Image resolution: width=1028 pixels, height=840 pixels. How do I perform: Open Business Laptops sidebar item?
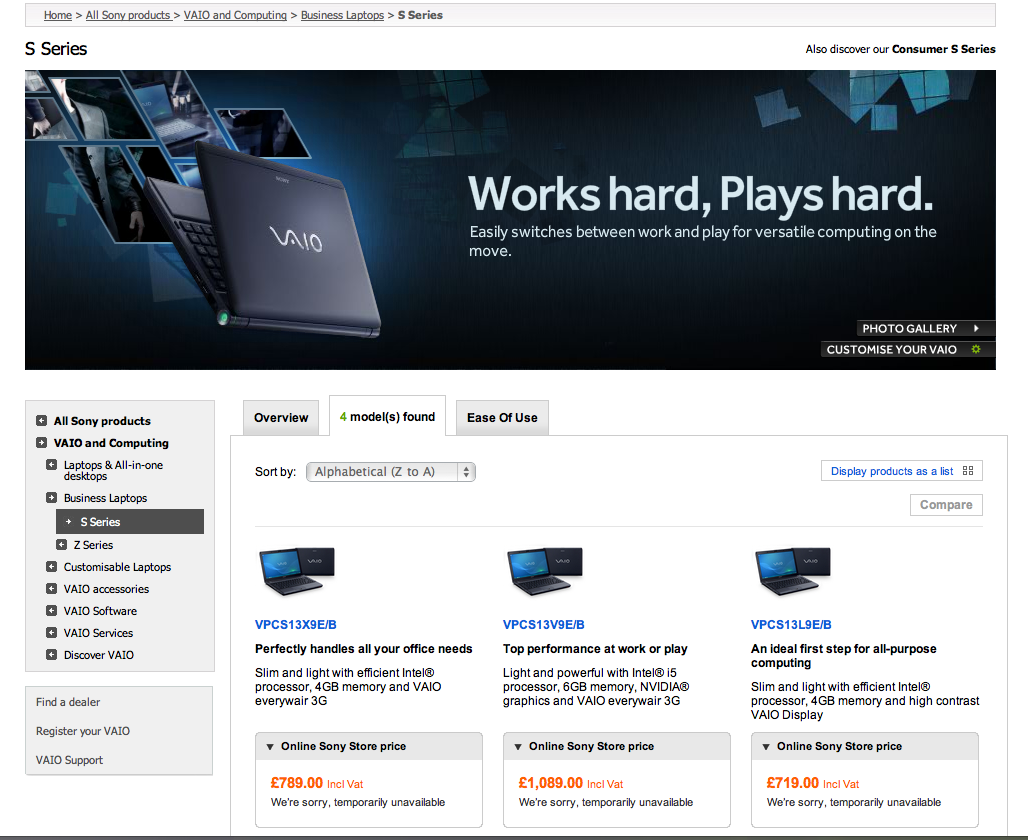[x=106, y=498]
